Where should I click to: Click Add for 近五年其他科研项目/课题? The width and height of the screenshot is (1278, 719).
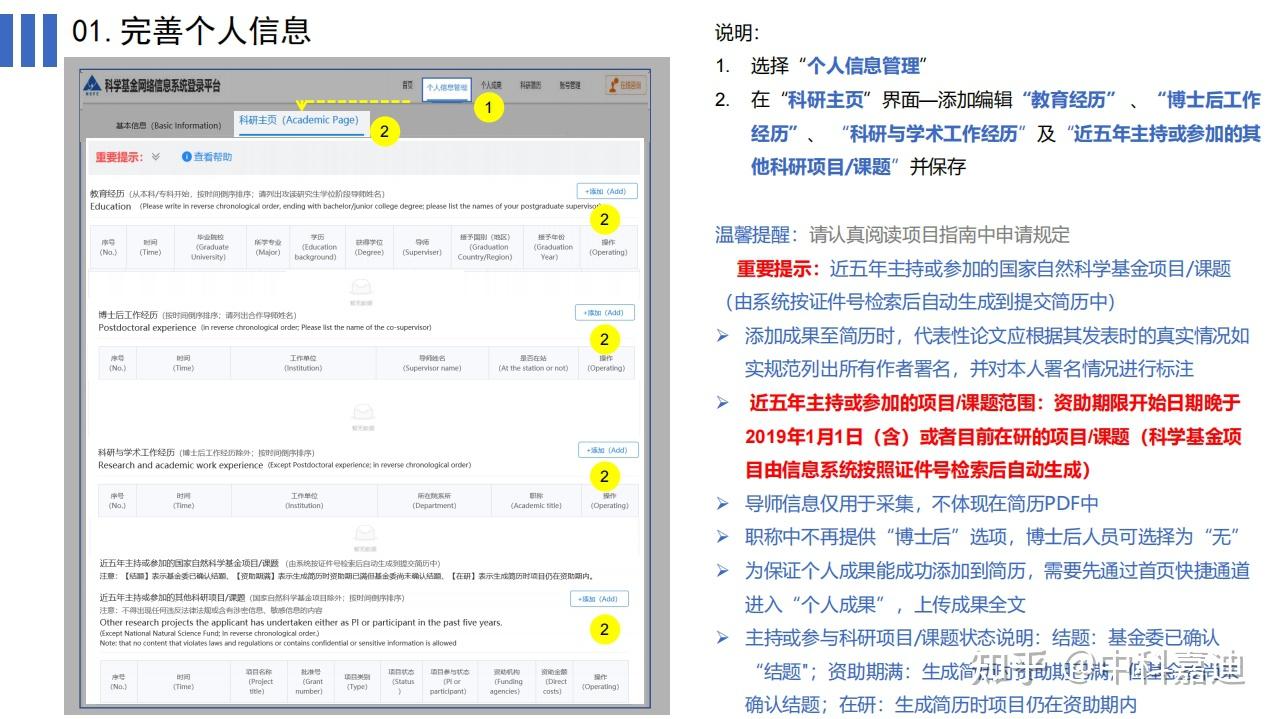[602, 598]
